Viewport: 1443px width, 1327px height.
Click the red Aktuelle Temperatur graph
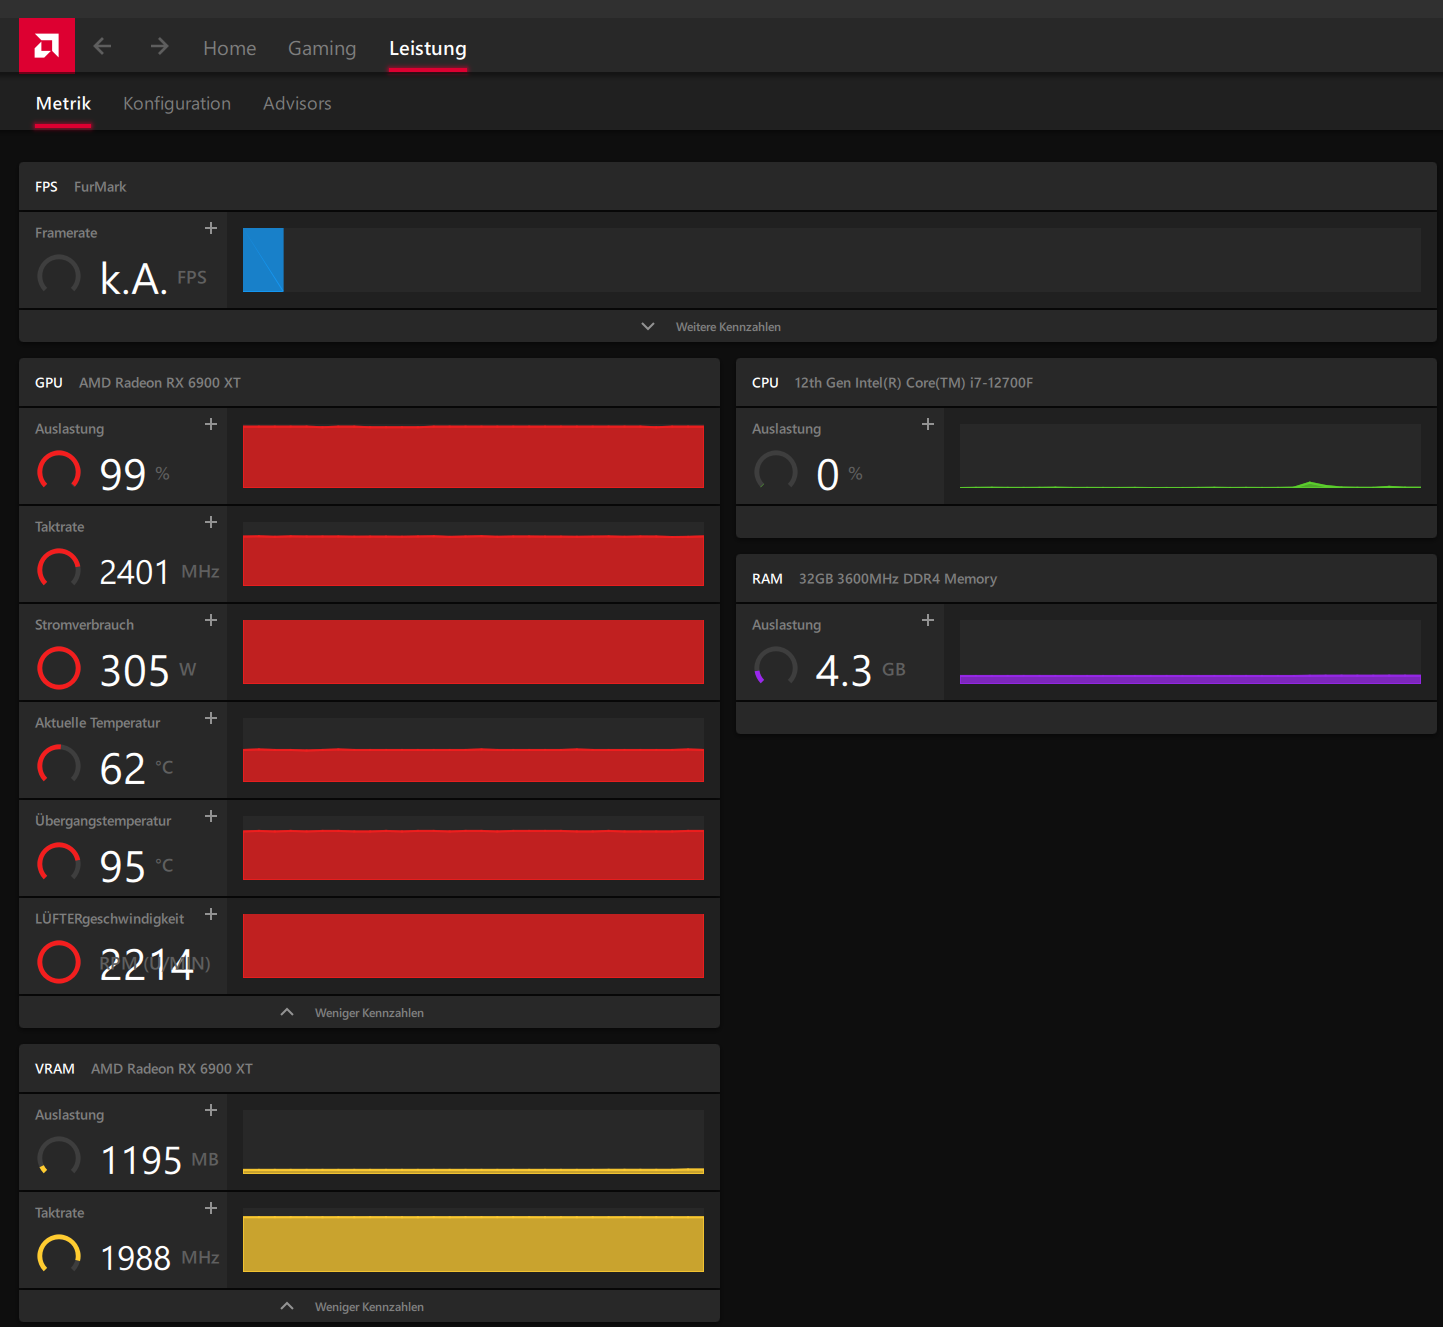point(473,750)
